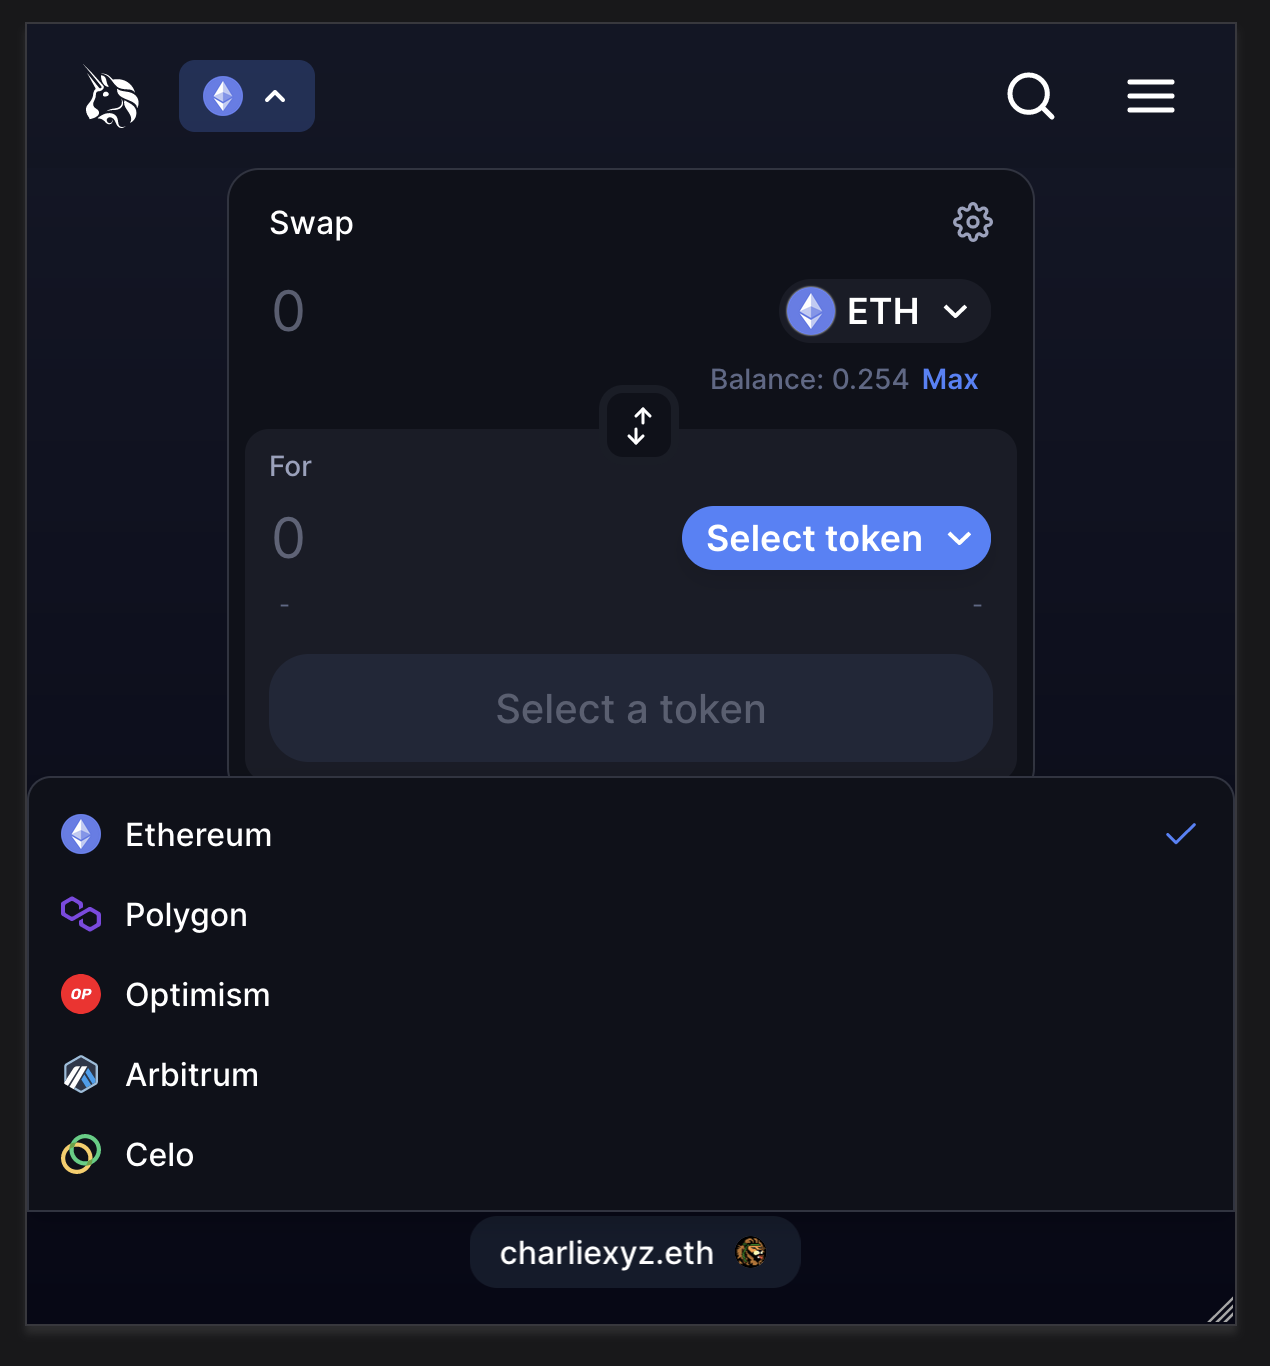
Task: Click the Polygon network icon
Action: click(x=80, y=913)
